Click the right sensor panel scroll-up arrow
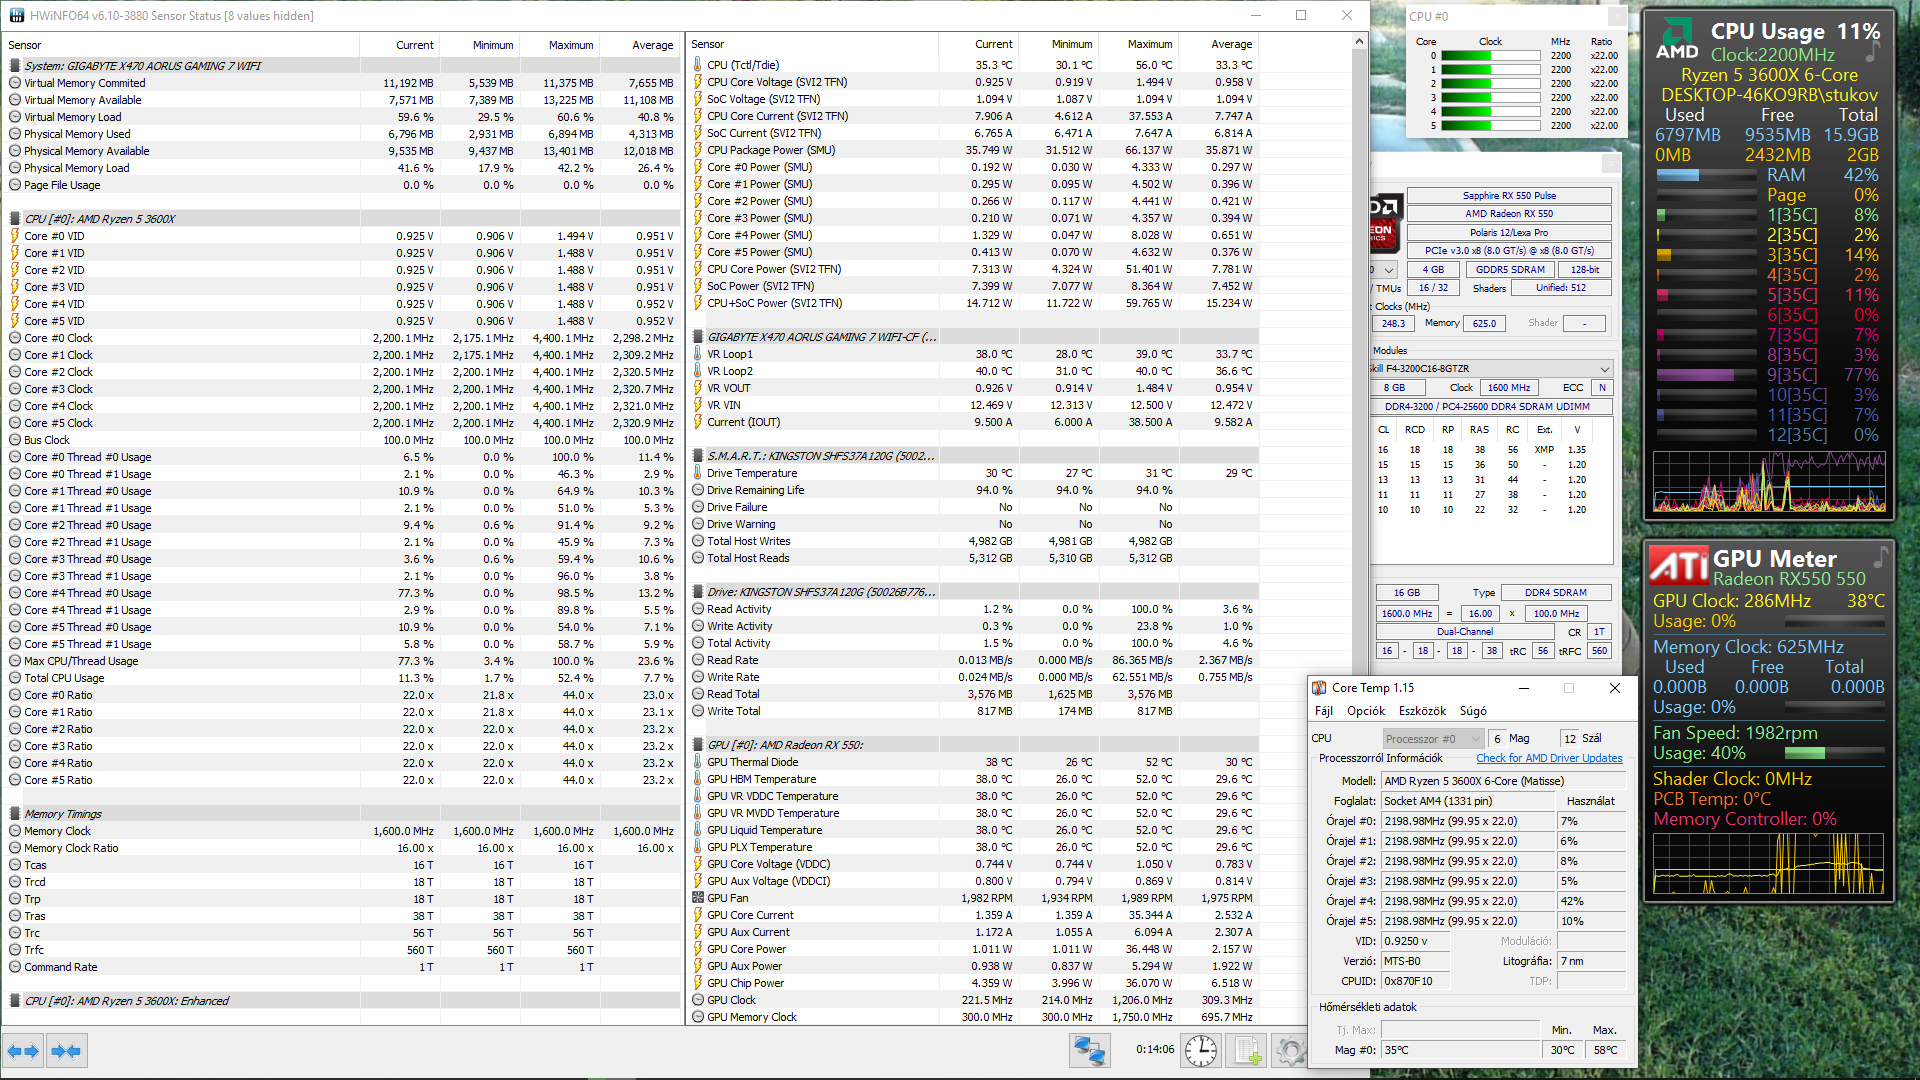Image resolution: width=1920 pixels, height=1080 pixels. (1359, 42)
